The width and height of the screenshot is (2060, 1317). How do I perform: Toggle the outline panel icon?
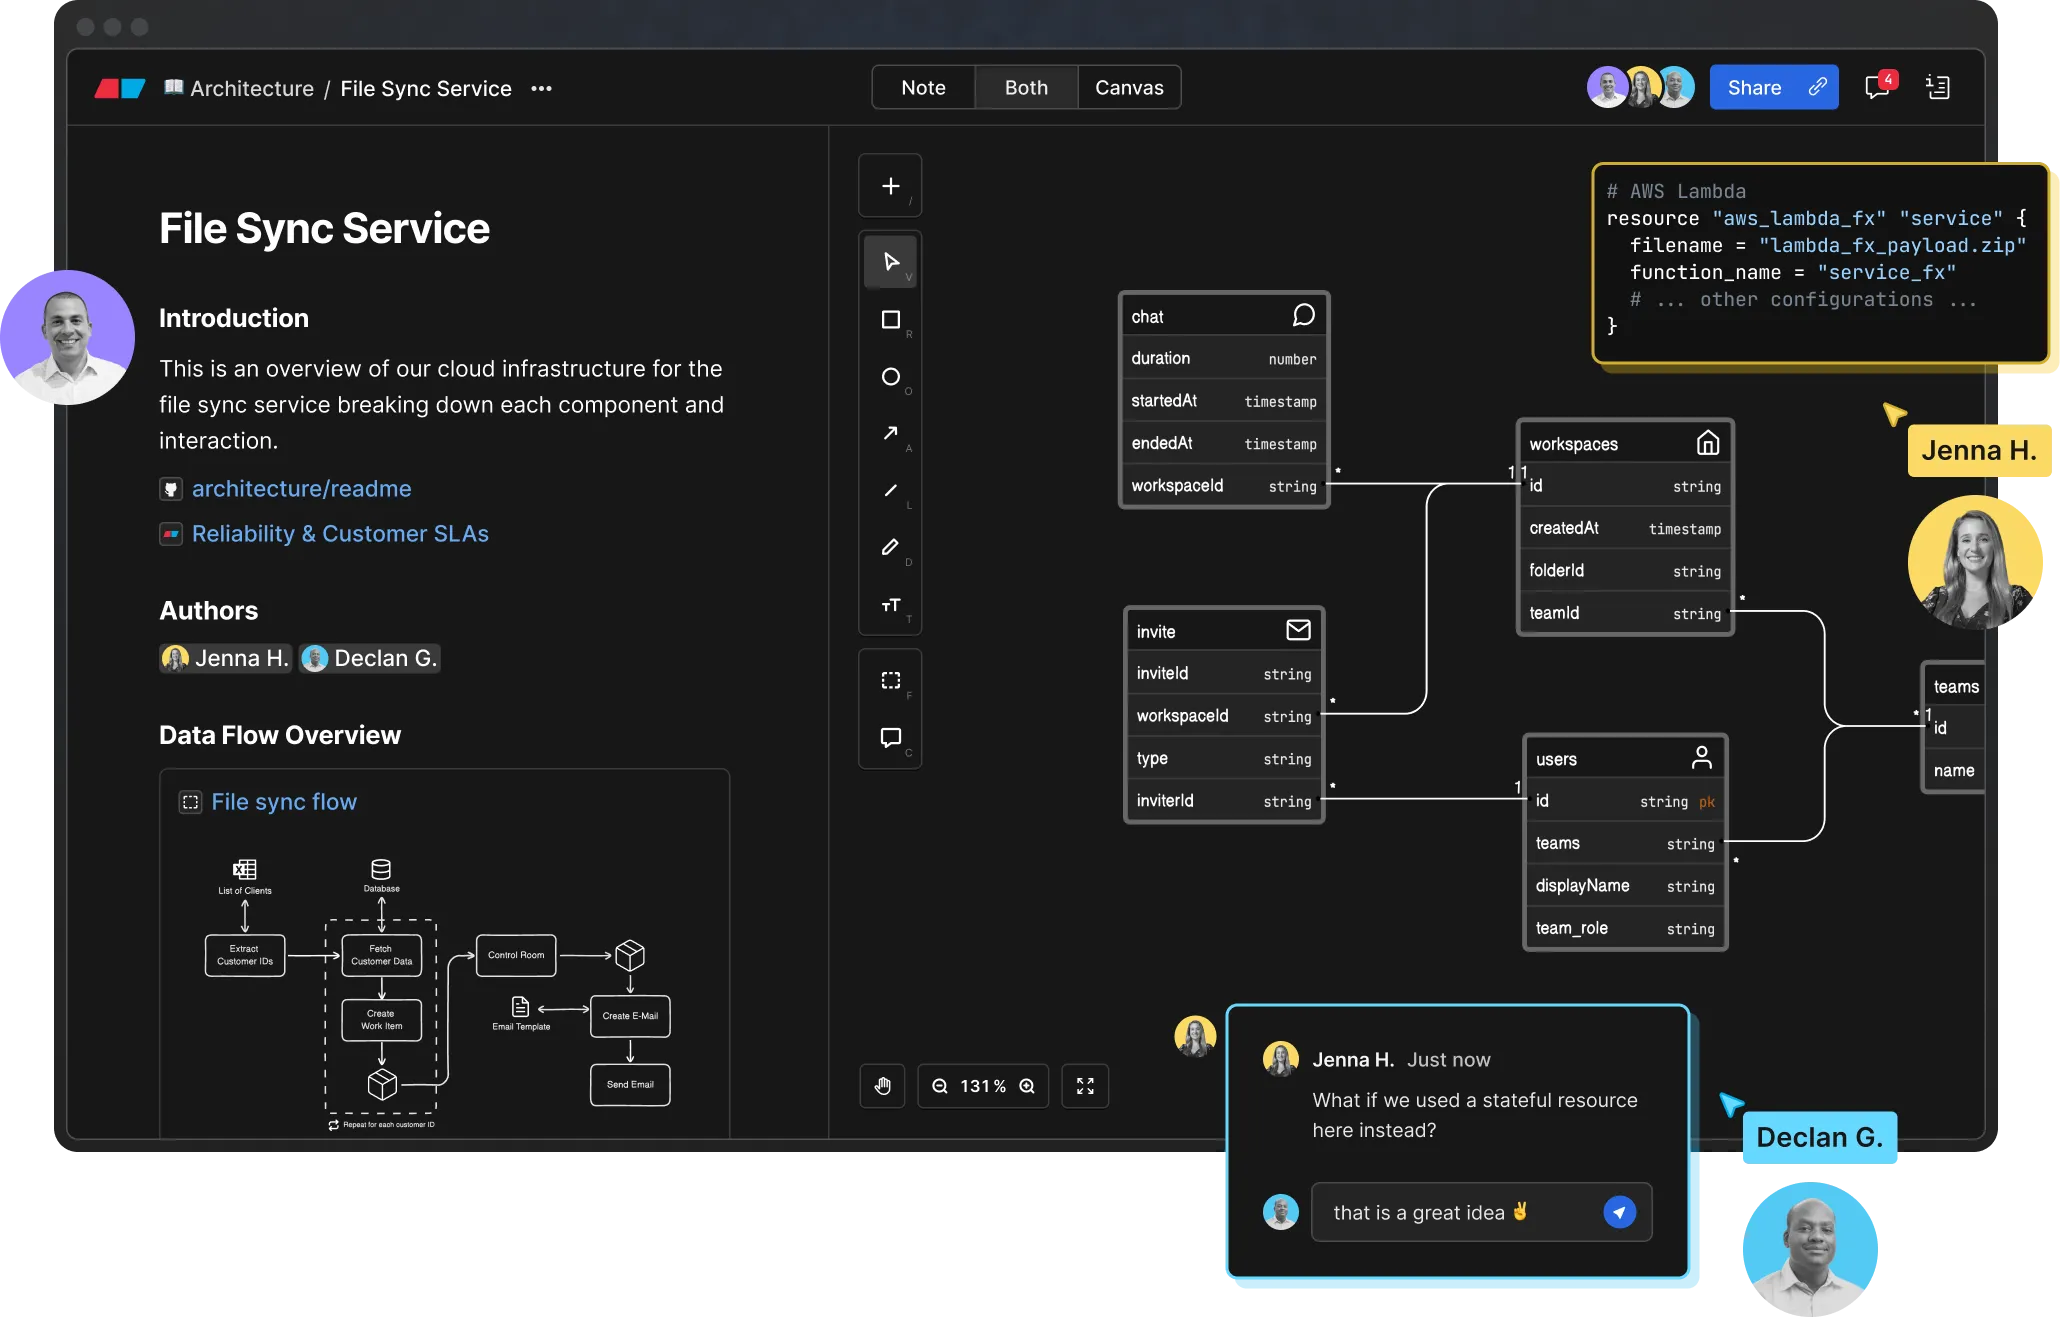click(x=1938, y=88)
